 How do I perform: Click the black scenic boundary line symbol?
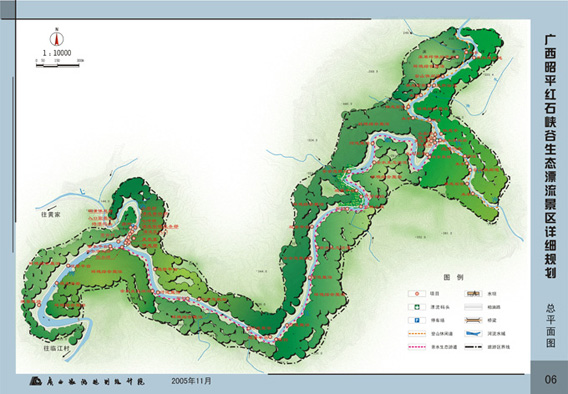click(x=473, y=347)
